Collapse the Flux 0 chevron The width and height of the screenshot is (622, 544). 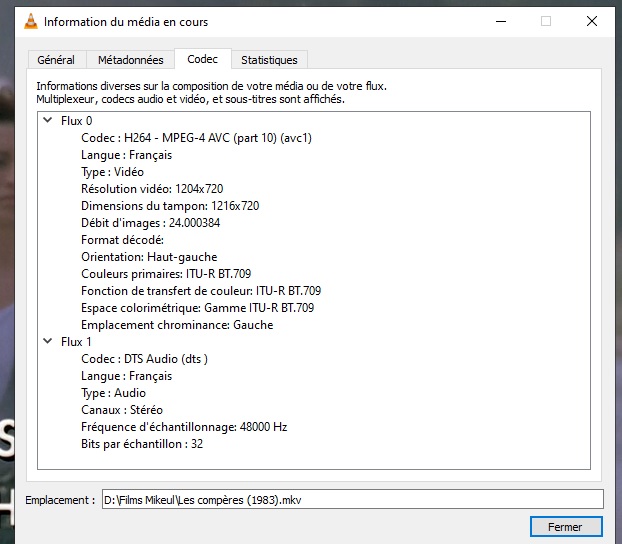[48, 120]
